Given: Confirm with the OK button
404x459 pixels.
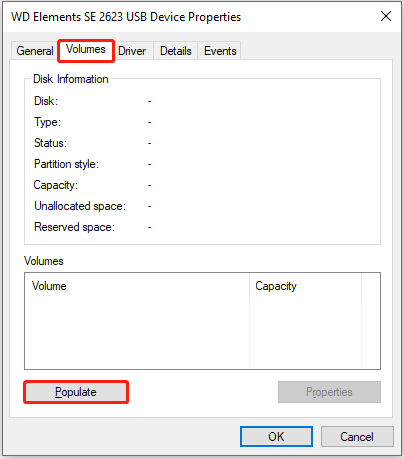Looking at the screenshot, I should [276, 437].
